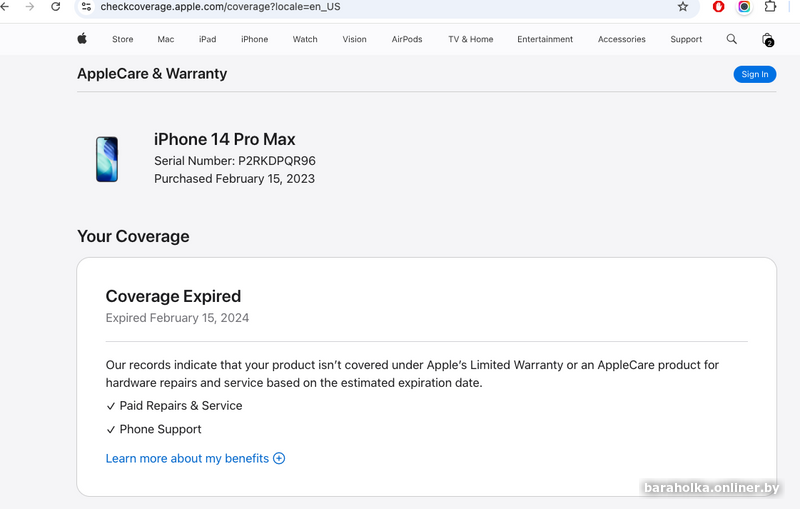Go to Support in navigation bar

pyautogui.click(x=686, y=39)
